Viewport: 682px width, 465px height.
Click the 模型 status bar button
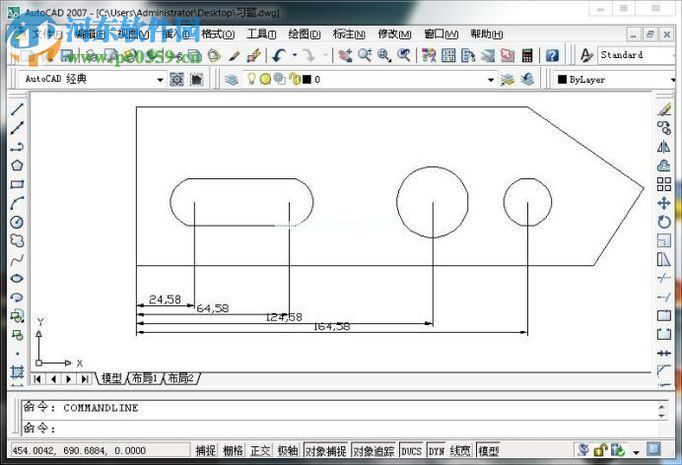[489, 451]
